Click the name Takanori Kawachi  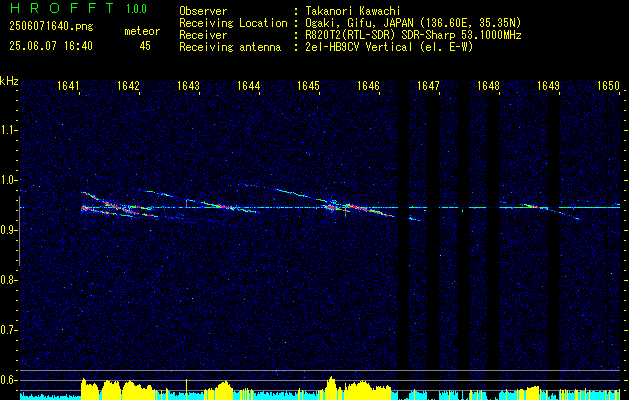coord(353,11)
